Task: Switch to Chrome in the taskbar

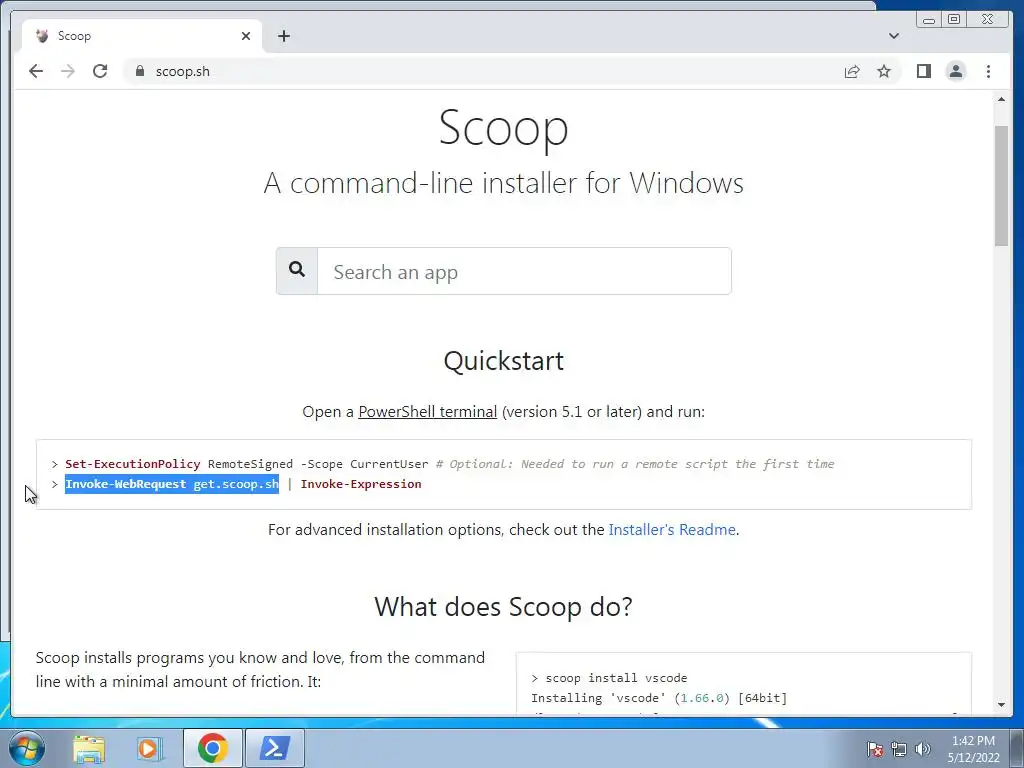Action: pos(213,748)
